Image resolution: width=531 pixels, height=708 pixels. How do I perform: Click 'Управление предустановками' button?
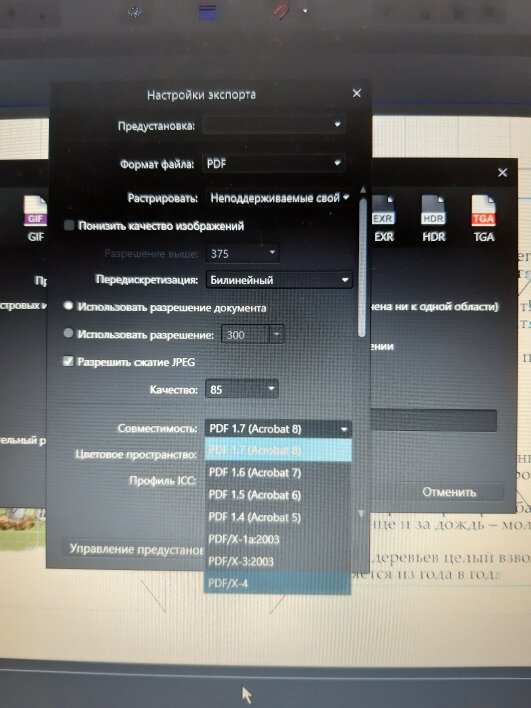134,549
